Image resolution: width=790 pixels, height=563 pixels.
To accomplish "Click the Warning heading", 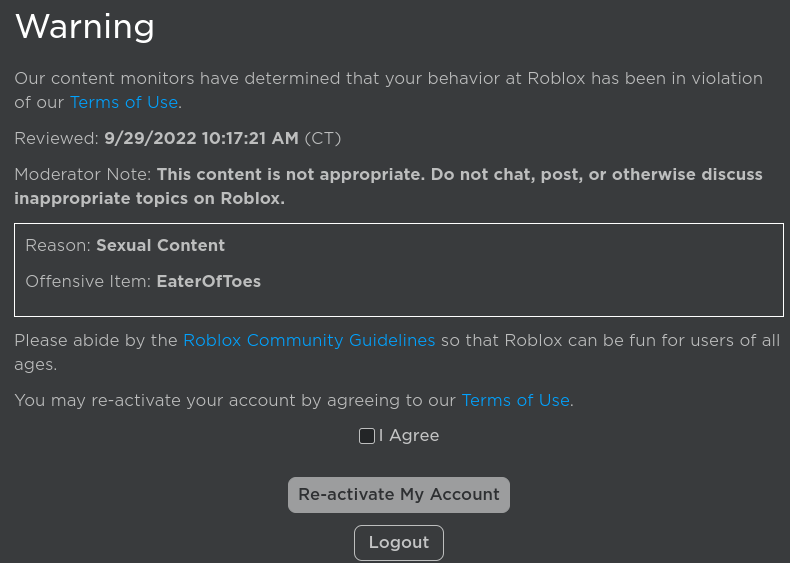I will tap(85, 27).
